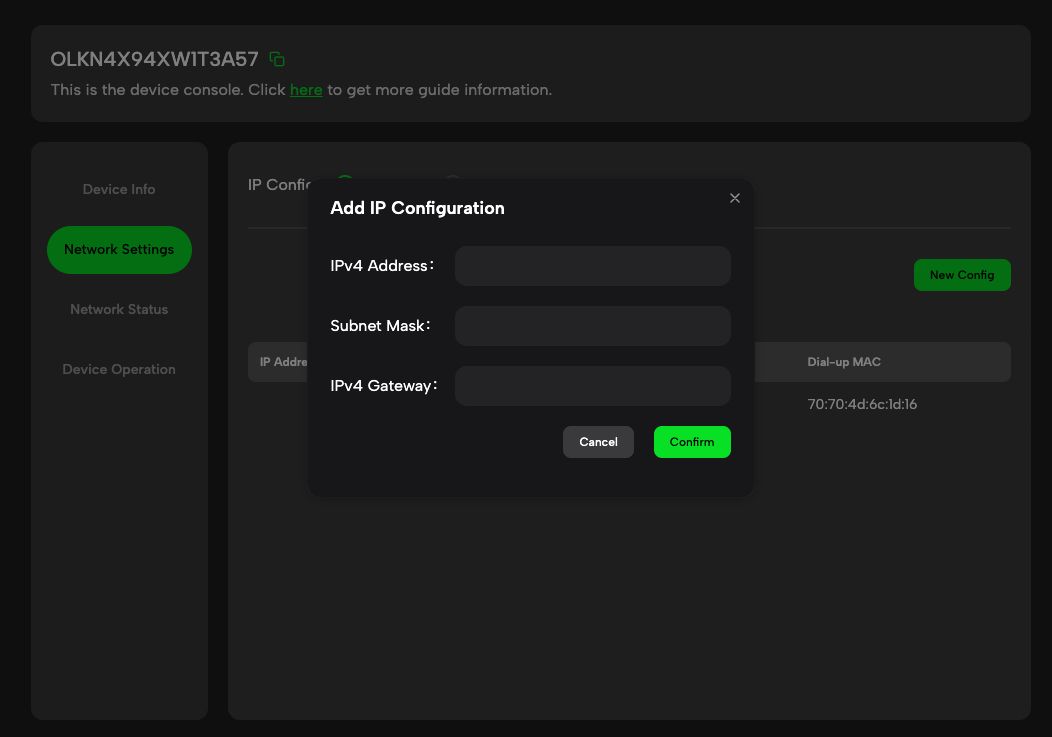Focus the IPv4 Gateway input field

pyautogui.click(x=592, y=386)
